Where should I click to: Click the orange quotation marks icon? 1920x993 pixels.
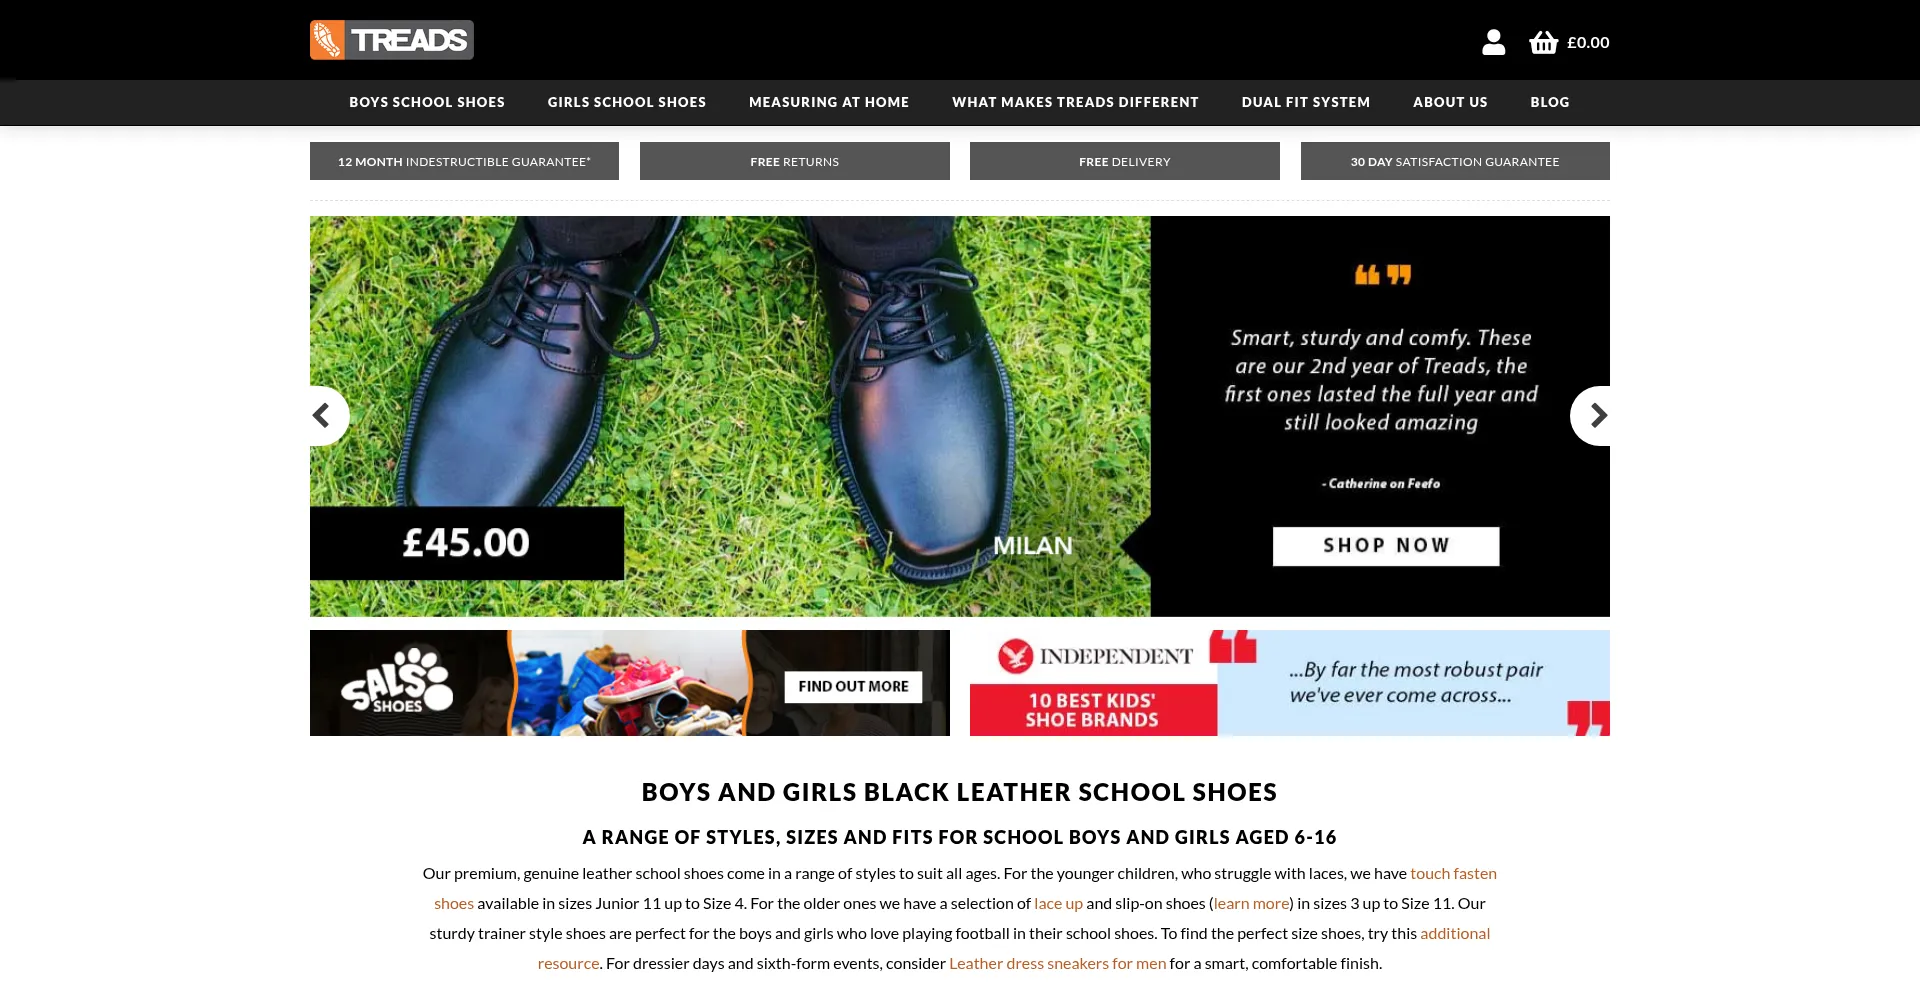tap(1383, 275)
